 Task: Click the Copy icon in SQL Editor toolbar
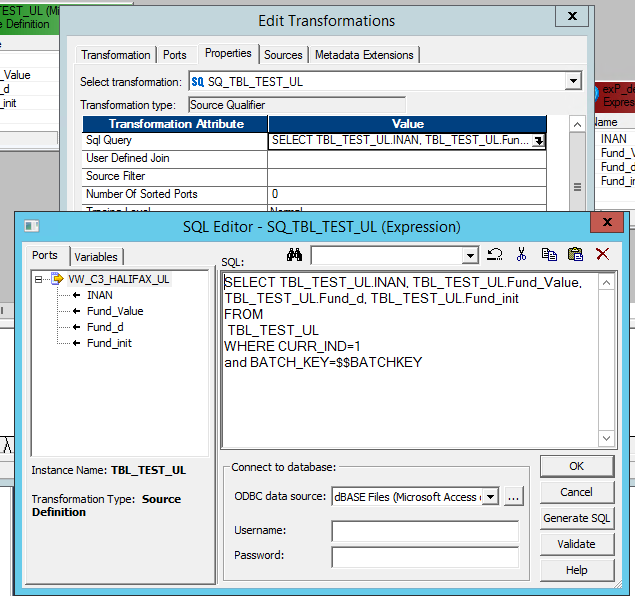point(549,254)
